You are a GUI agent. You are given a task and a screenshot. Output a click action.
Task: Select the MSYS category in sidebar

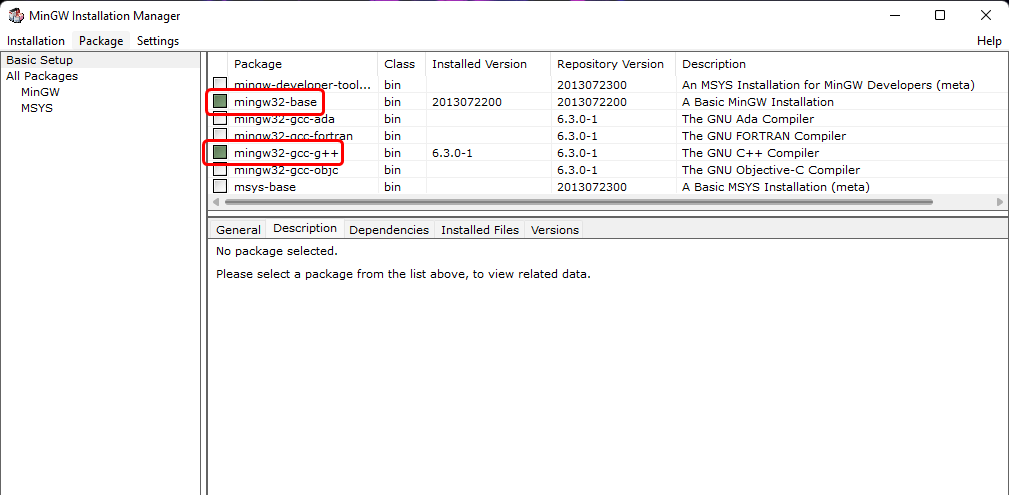[37, 108]
